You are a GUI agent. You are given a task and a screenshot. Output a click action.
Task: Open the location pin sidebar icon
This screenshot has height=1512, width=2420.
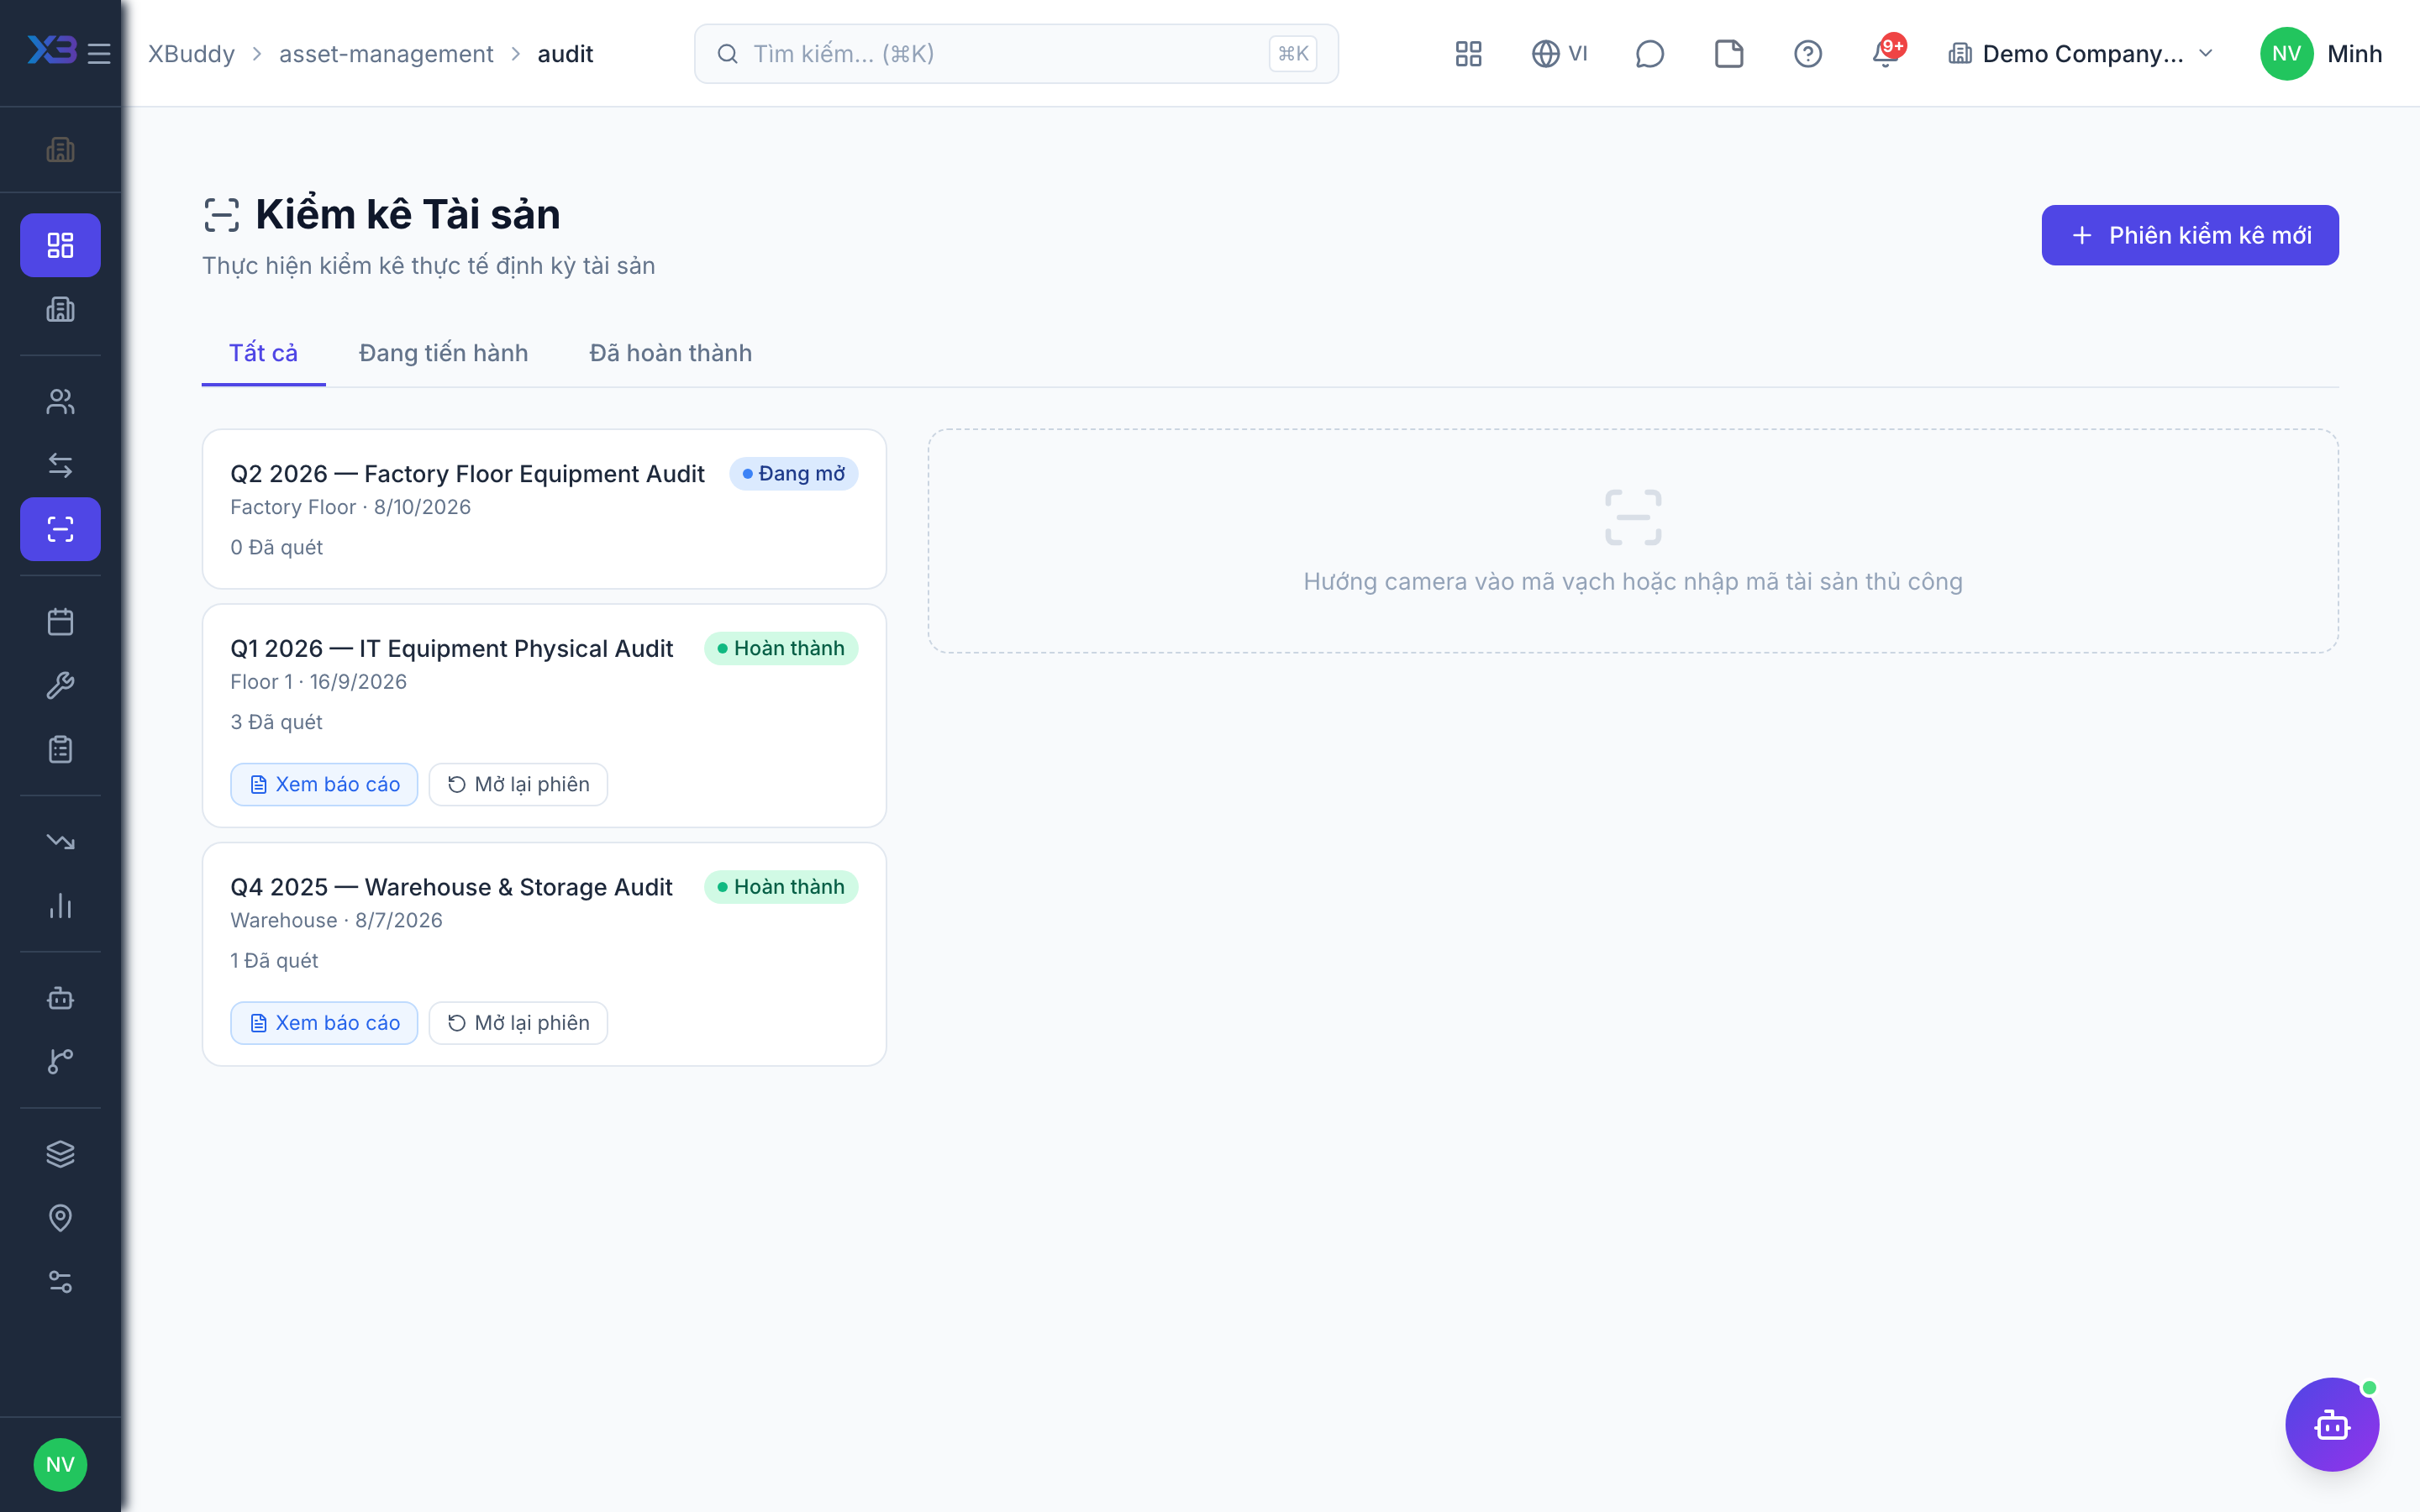(60, 1218)
